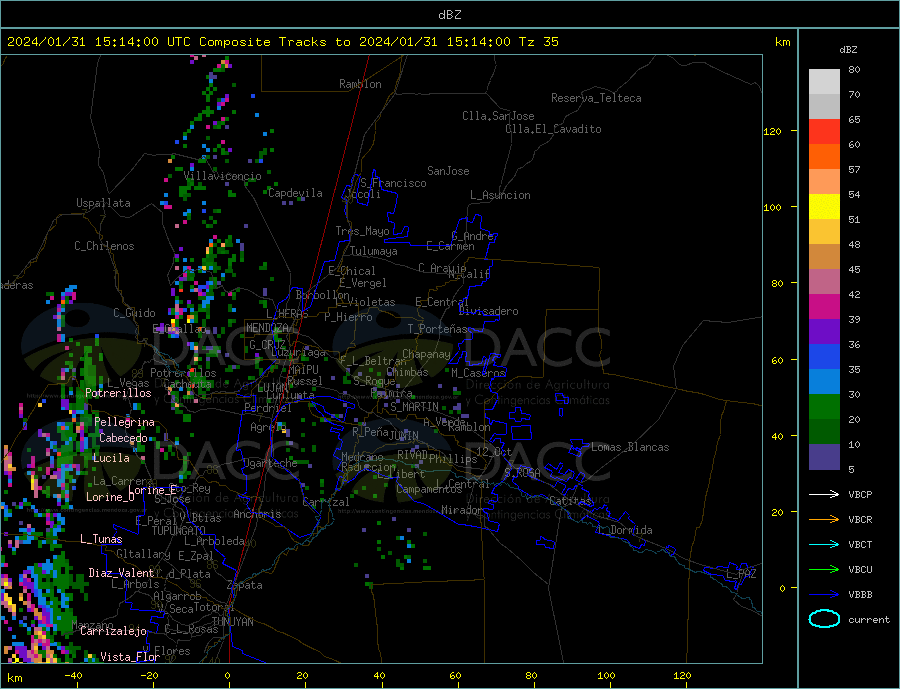Click the Anchoris location label

click(x=258, y=514)
